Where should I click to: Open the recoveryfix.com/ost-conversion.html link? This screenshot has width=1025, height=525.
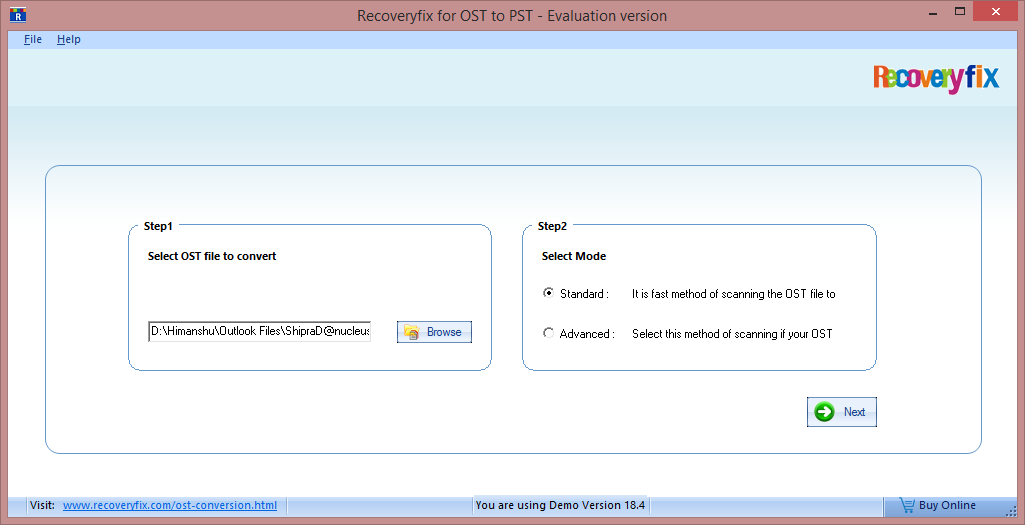[170, 505]
